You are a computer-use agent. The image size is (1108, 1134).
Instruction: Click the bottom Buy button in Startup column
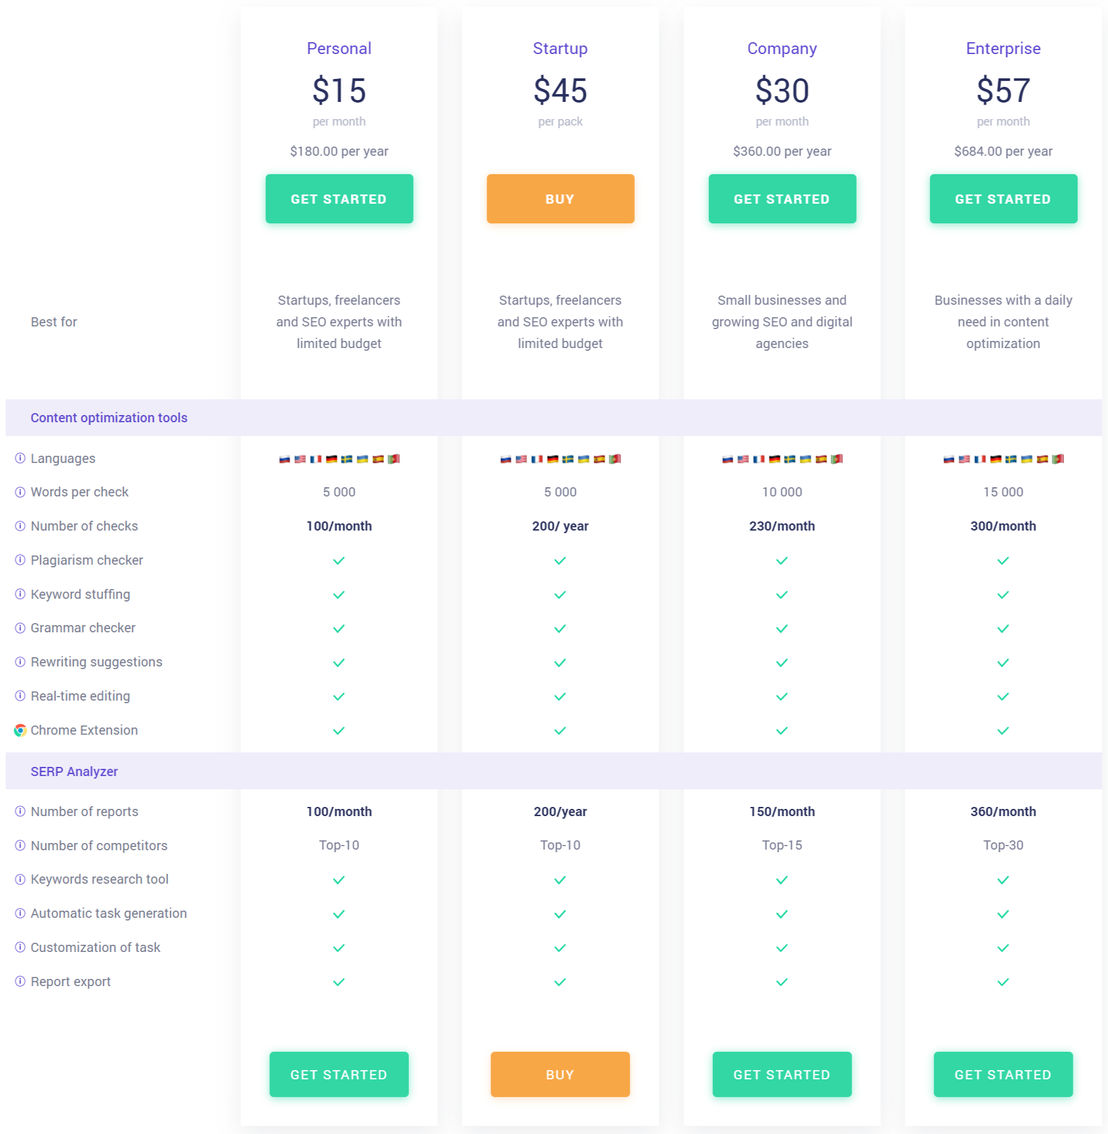[561, 1075]
